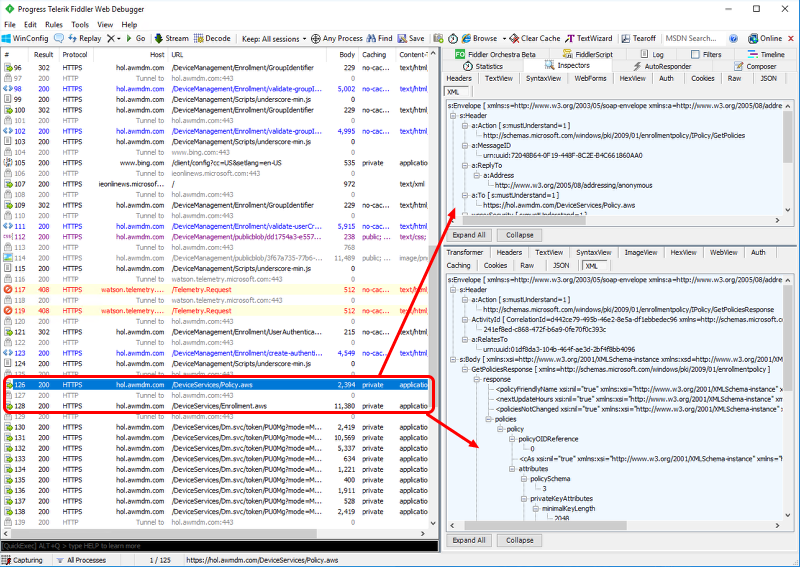Click the lower Collapse button
This screenshot has width=800, height=567.
pos(519,540)
